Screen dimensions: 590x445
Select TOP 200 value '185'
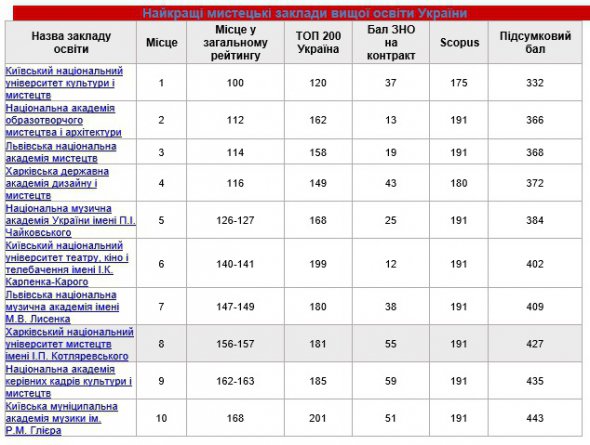click(x=318, y=381)
